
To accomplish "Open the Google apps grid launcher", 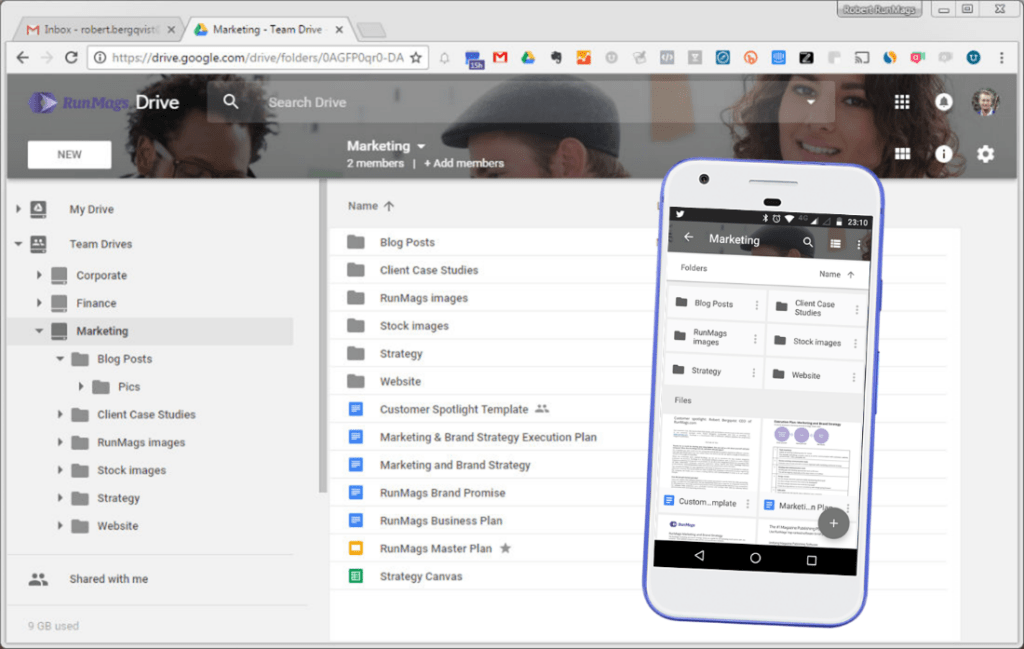I will click(902, 102).
